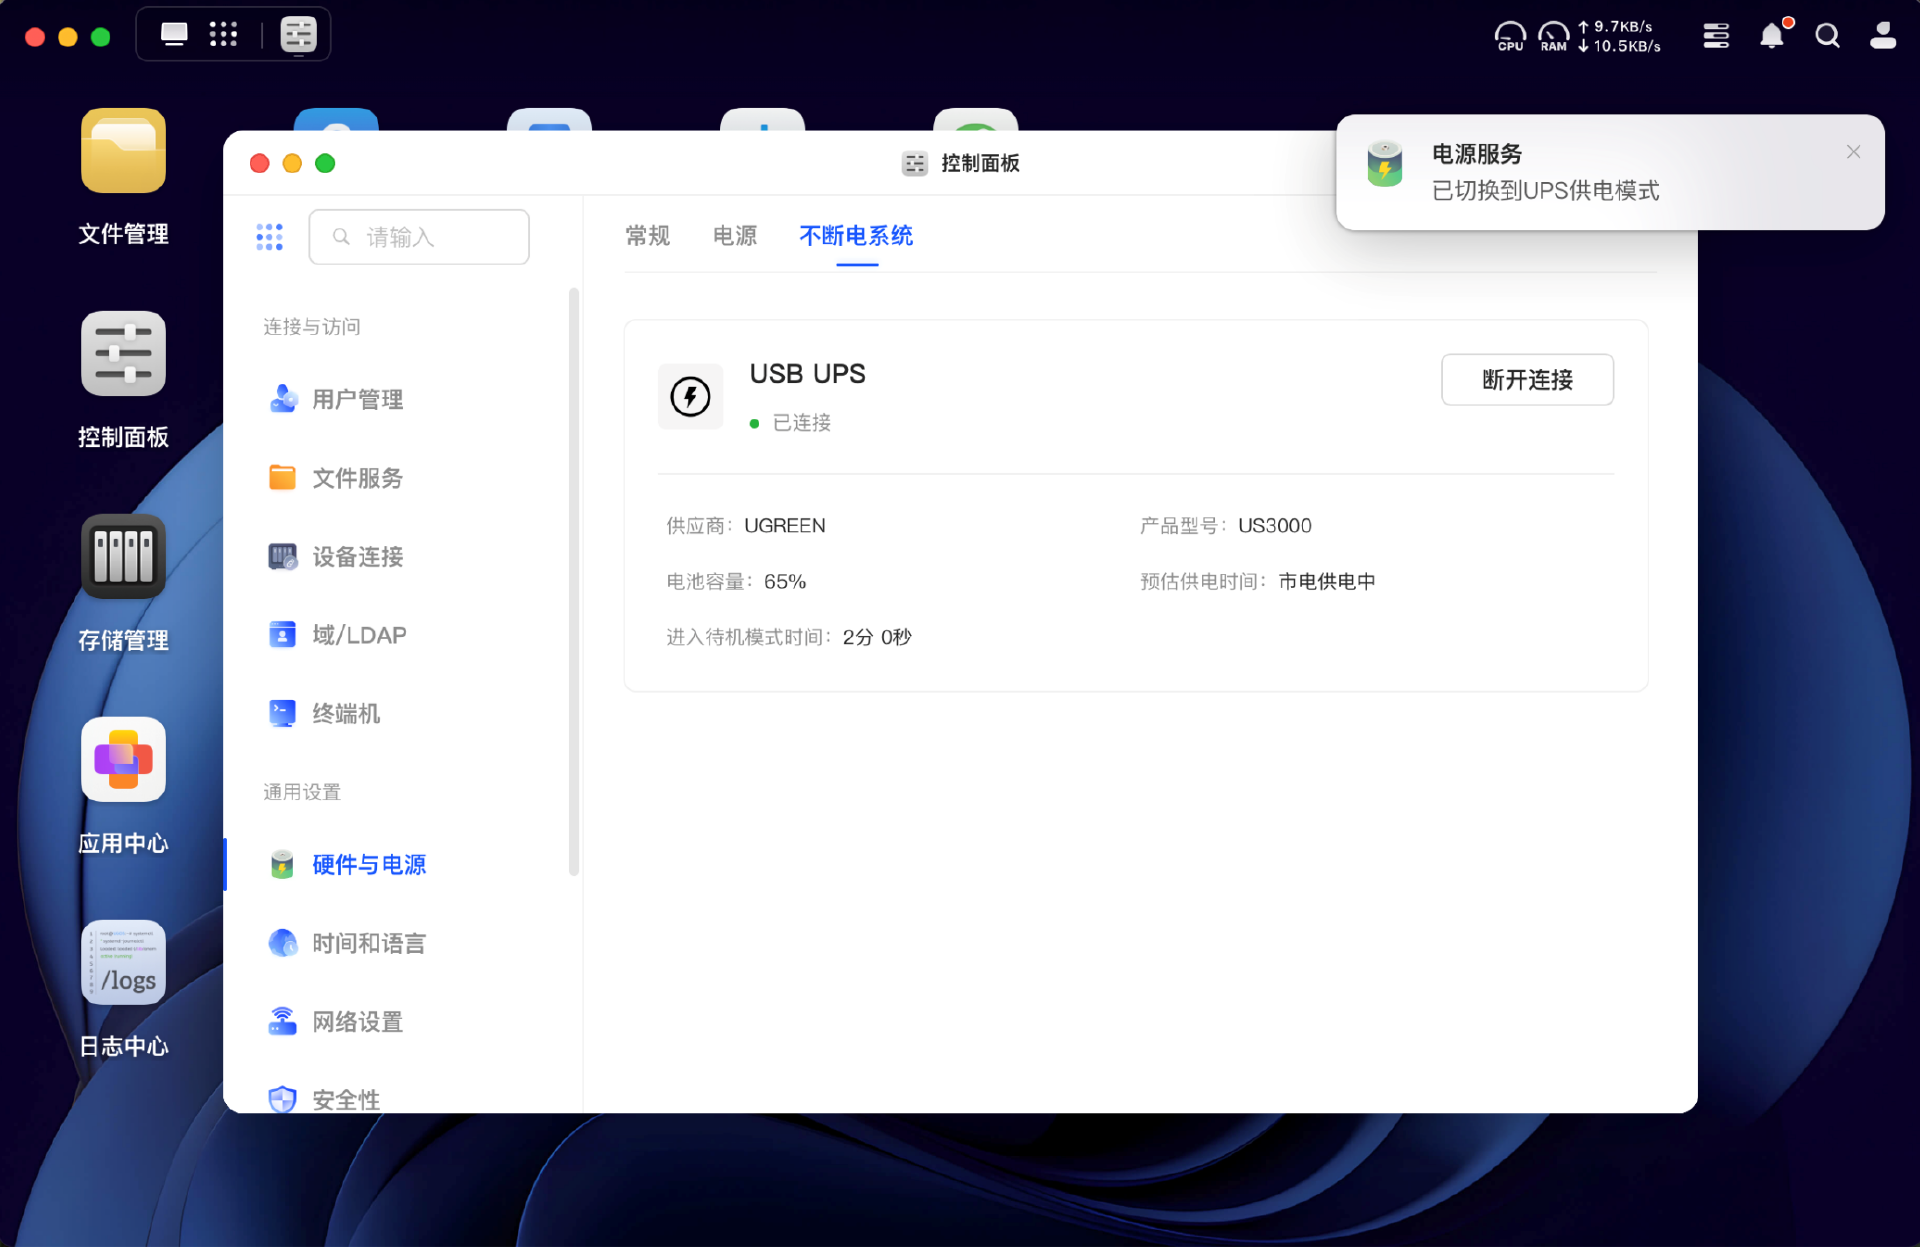The height and width of the screenshot is (1247, 1920).
Task: Focus the 请输入 search field
Action: click(419, 237)
